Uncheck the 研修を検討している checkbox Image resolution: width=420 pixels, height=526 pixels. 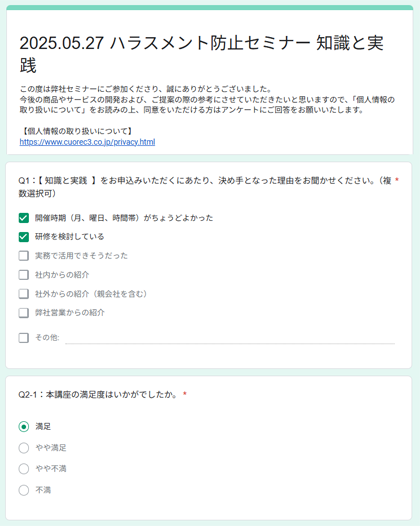(x=23, y=237)
